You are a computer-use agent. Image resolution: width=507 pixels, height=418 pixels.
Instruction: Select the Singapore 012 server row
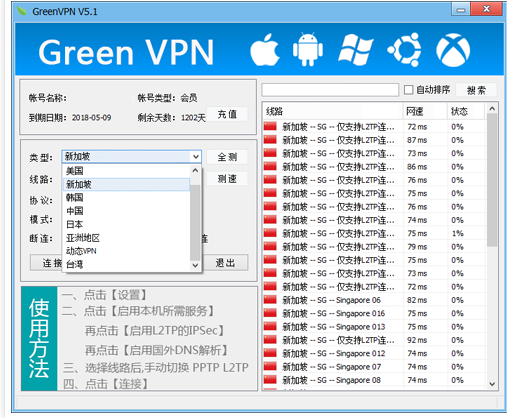[x=374, y=353]
